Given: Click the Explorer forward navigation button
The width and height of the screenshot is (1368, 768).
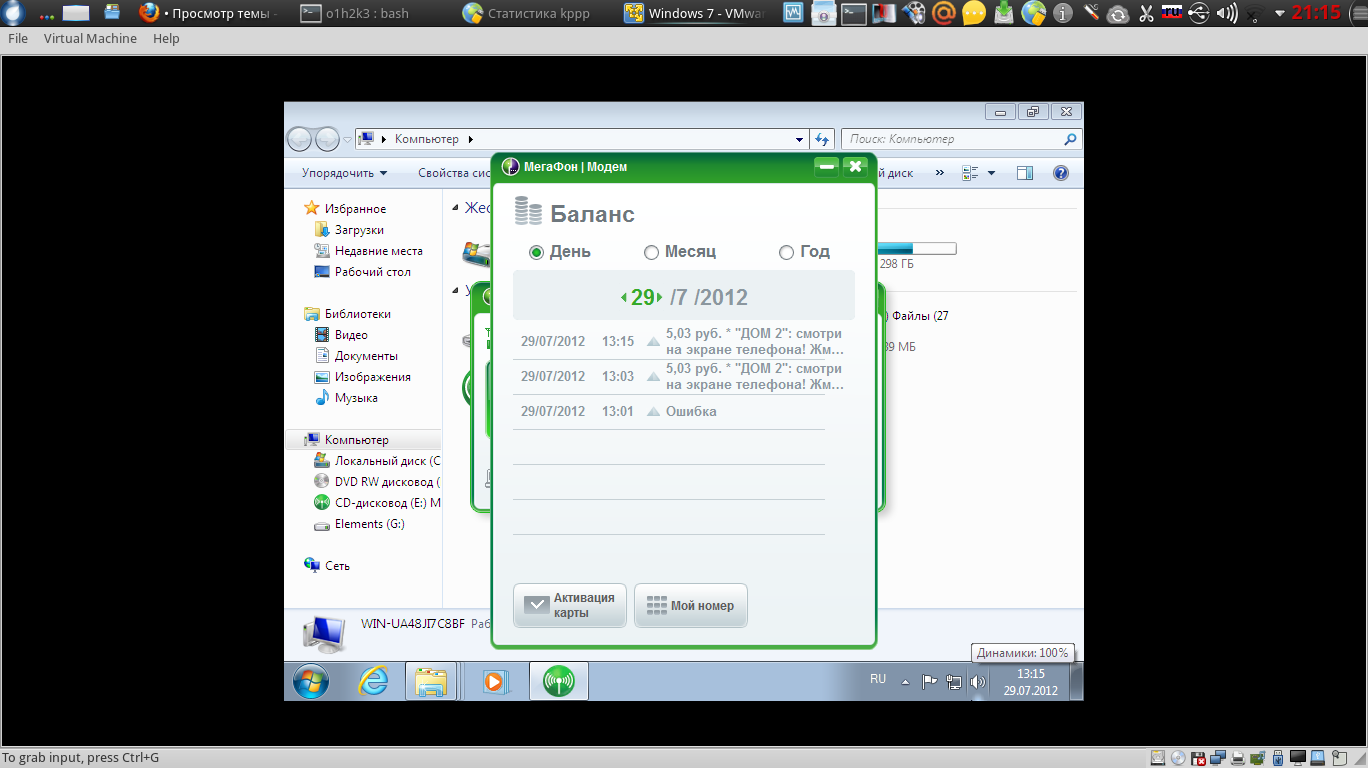Looking at the screenshot, I should [x=327, y=139].
